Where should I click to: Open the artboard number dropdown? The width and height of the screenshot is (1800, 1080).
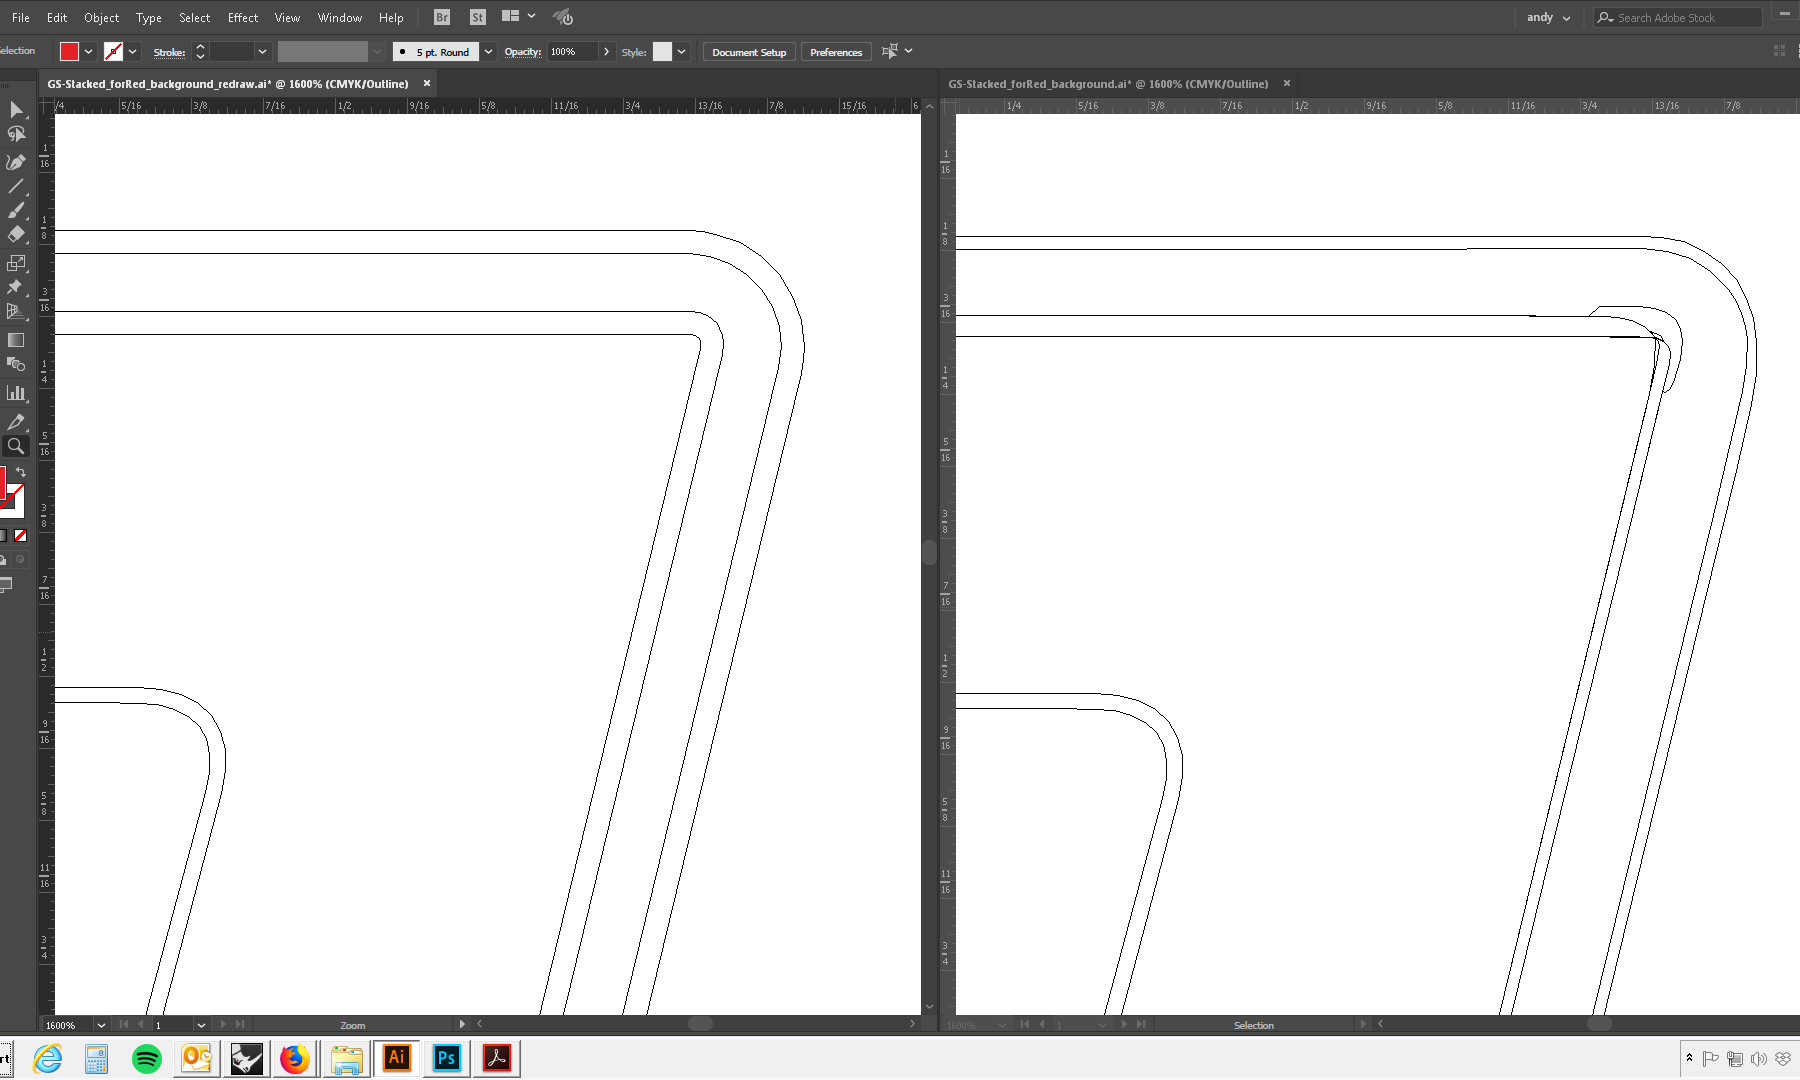(201, 1025)
